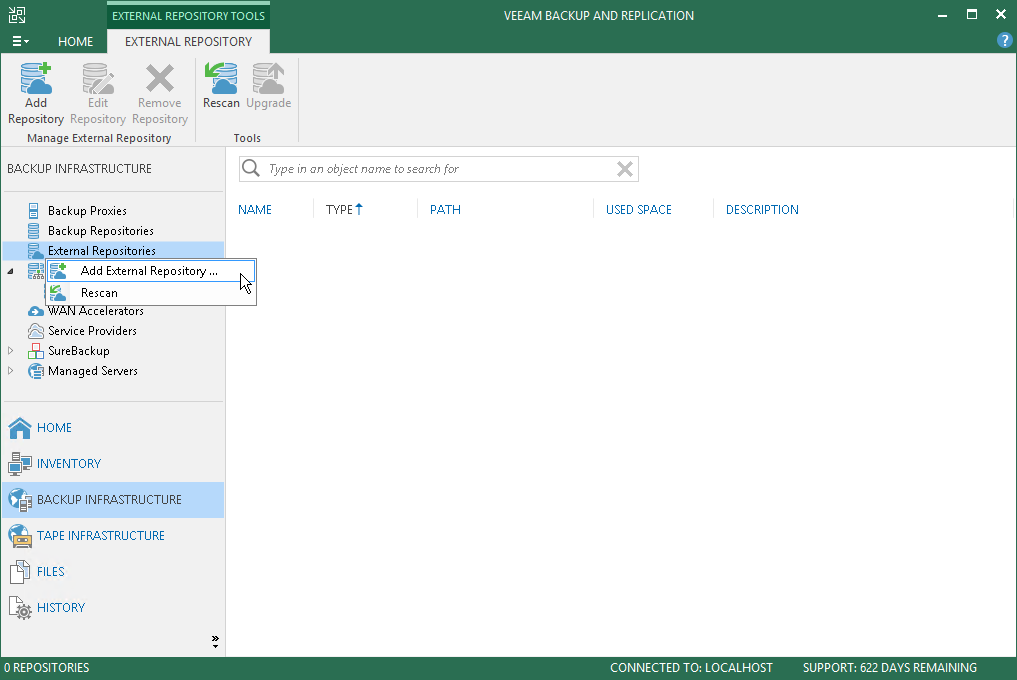Select External Repositories tree node
Image resolution: width=1017 pixels, height=680 pixels.
click(114, 250)
